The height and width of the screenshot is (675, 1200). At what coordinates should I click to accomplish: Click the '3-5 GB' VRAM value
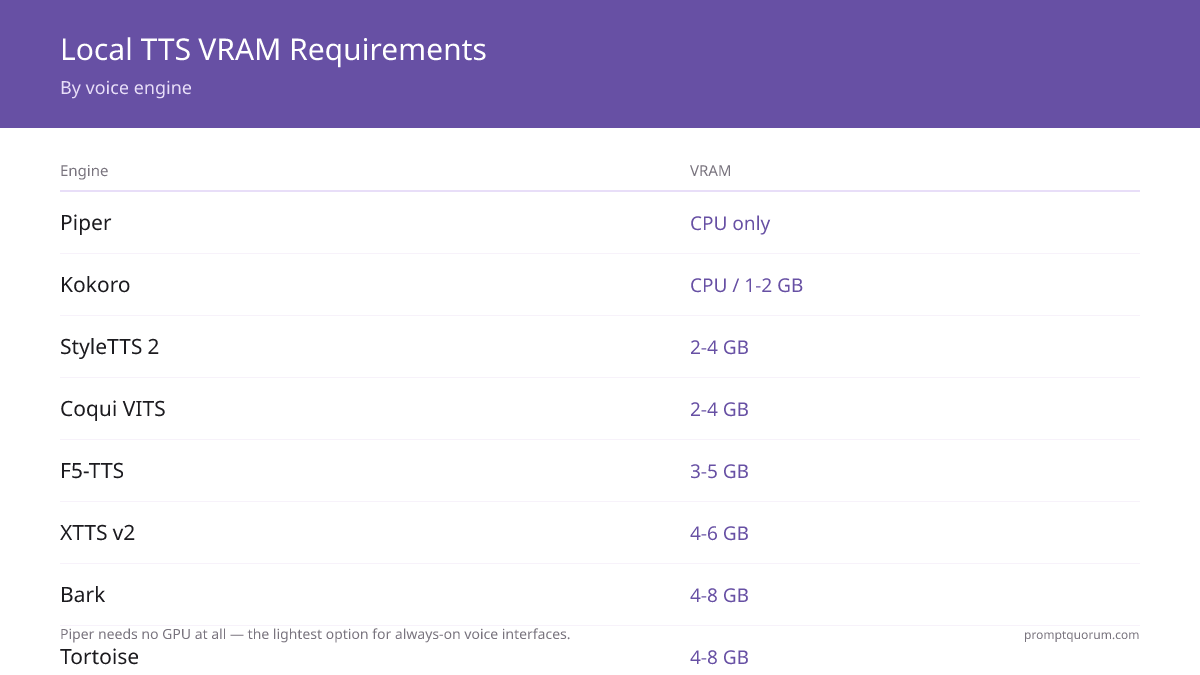pos(719,471)
